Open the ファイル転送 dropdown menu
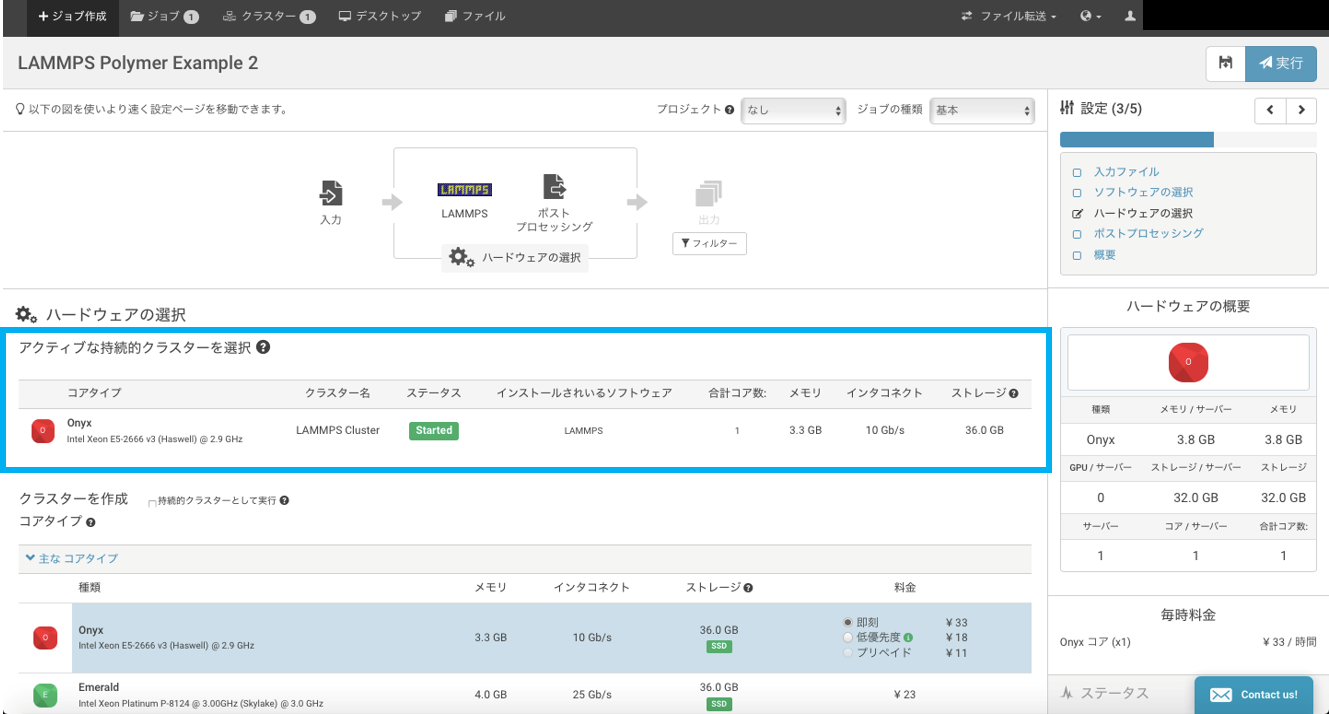This screenshot has height=714, width=1329. [1009, 17]
